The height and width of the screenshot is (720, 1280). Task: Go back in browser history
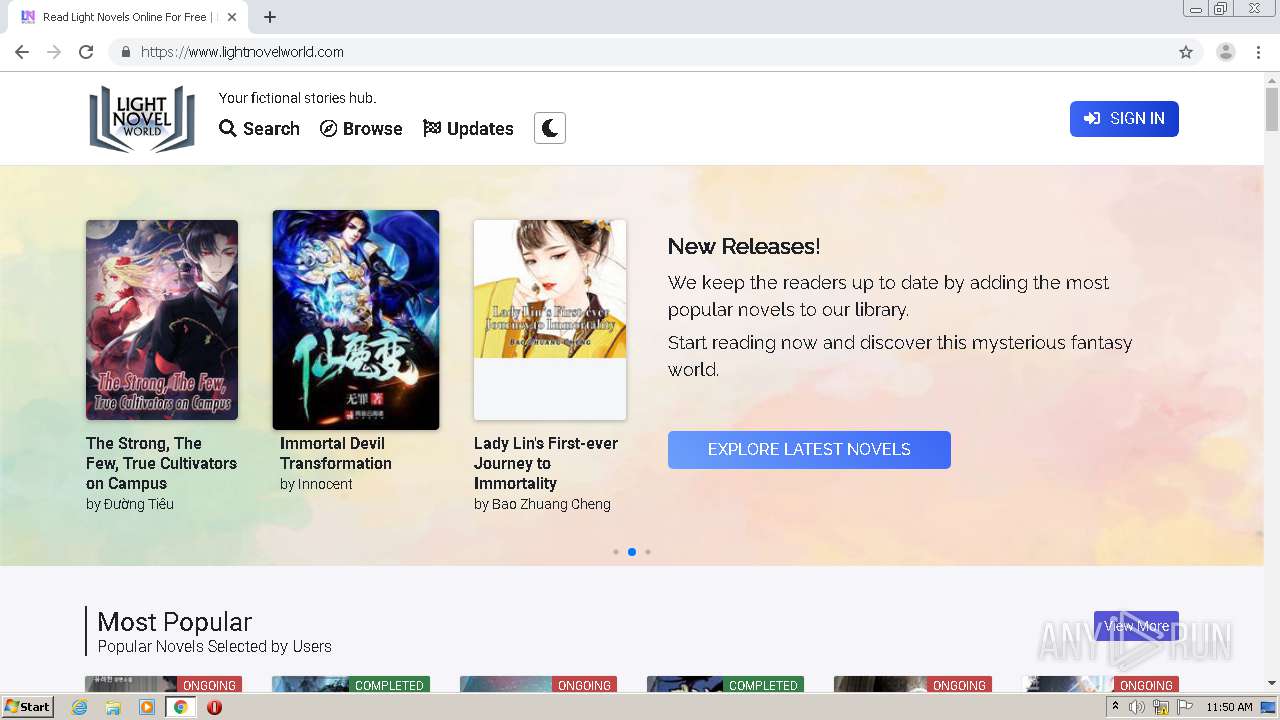coord(22,52)
